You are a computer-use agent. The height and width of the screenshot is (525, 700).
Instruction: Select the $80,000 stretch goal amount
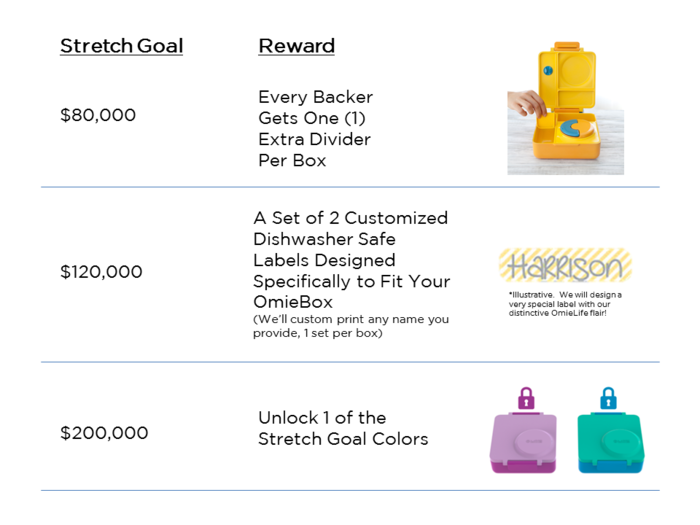pos(98,115)
